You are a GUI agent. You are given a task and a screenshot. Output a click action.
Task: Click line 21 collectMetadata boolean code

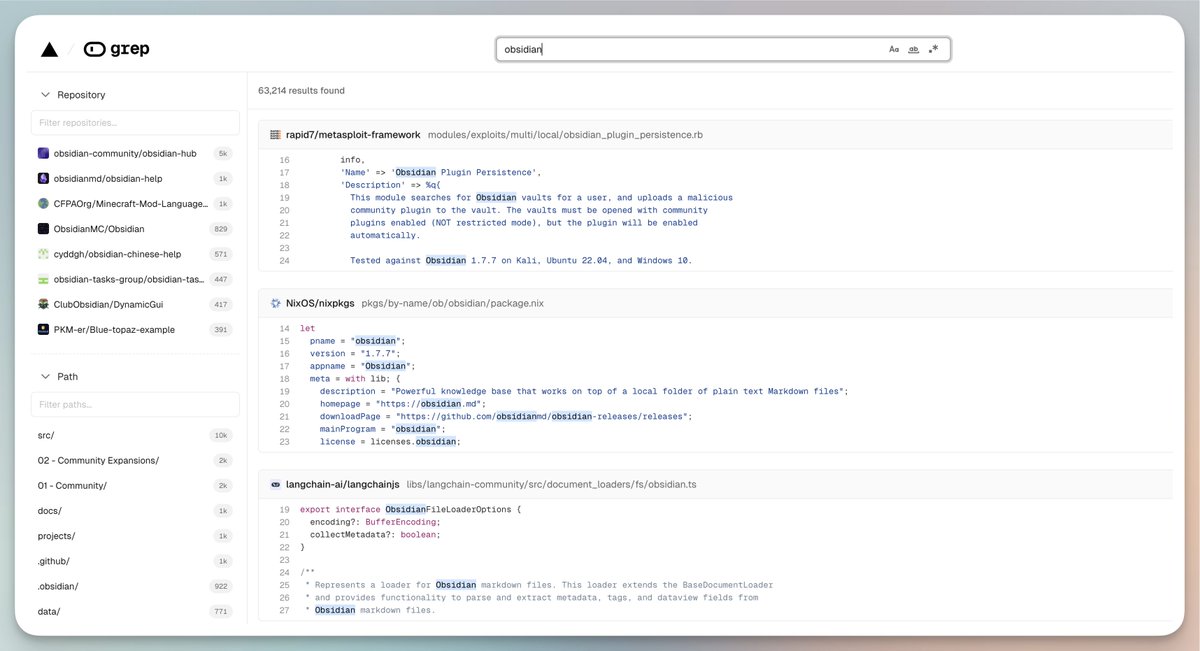pyautogui.click(x=375, y=535)
